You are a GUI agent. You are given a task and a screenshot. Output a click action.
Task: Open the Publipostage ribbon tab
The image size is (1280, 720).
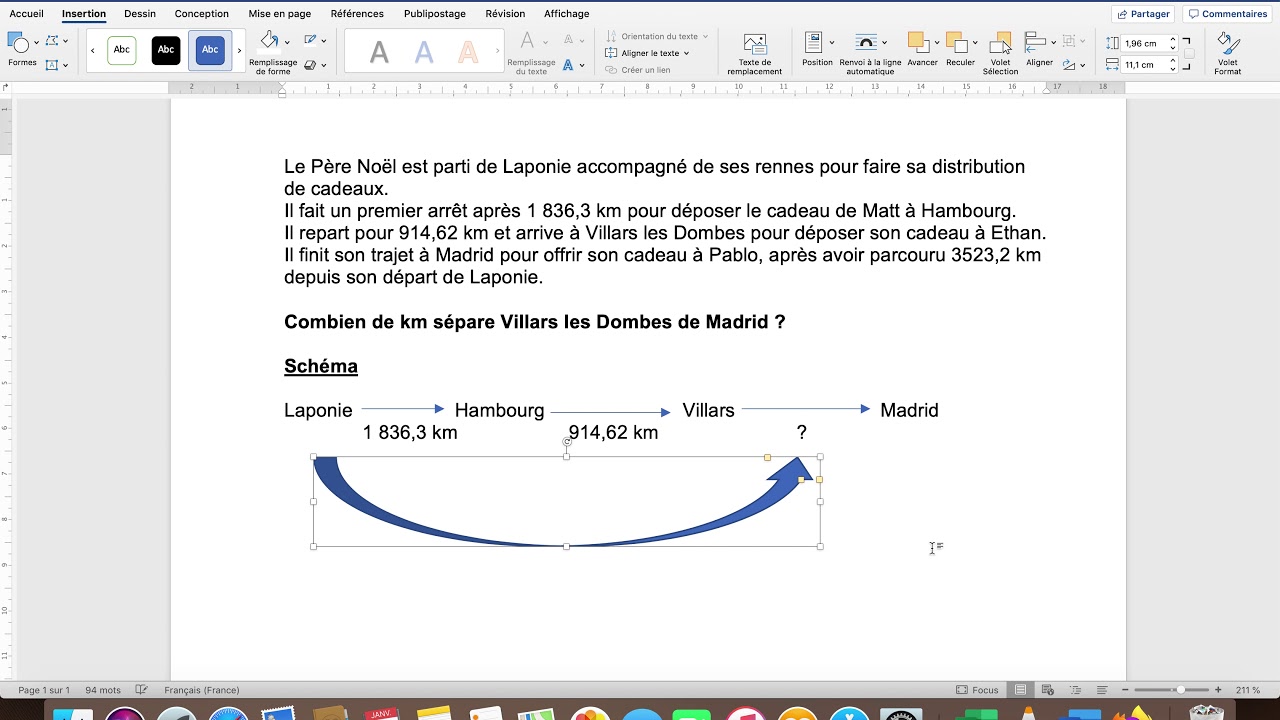[435, 14]
